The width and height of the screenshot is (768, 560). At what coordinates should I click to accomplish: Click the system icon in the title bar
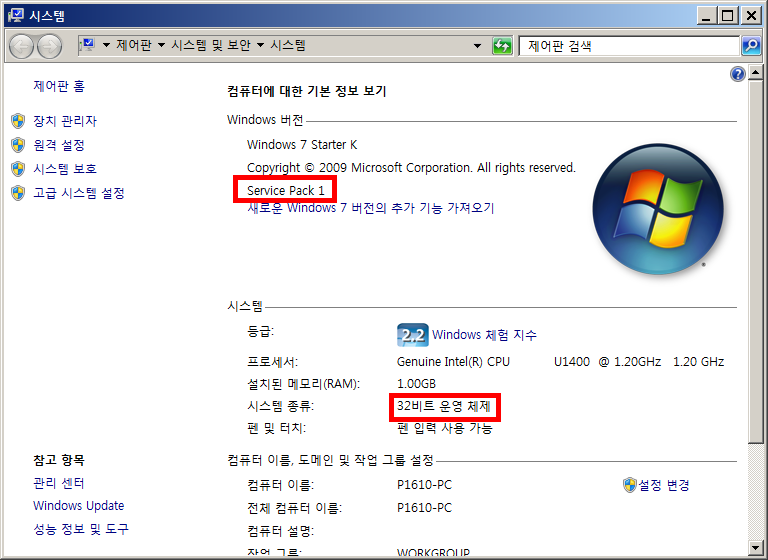pos(16,16)
